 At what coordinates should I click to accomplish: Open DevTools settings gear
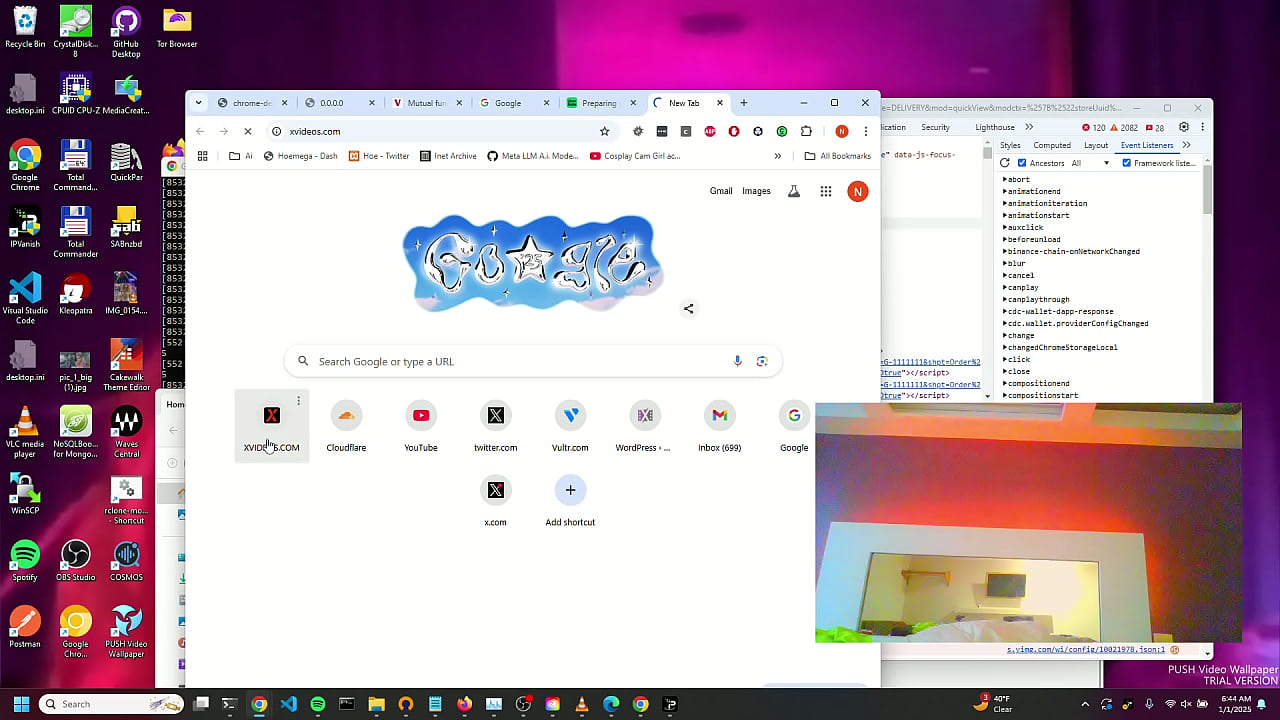pos(1184,127)
